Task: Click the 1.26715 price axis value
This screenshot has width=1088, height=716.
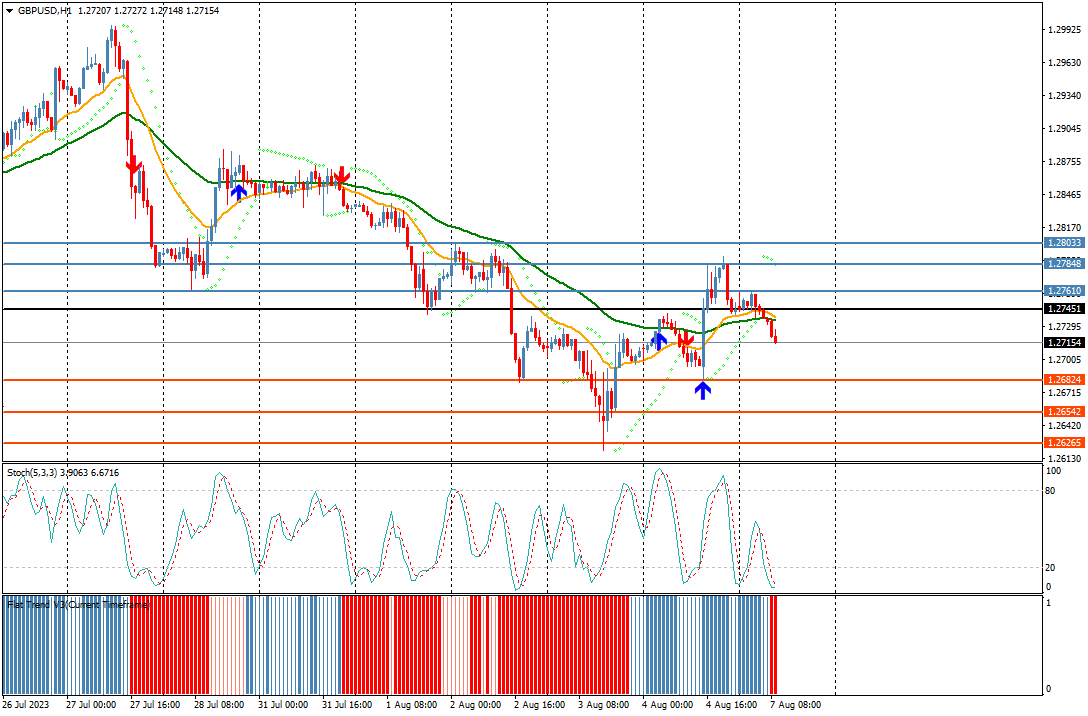Action: pos(1064,393)
